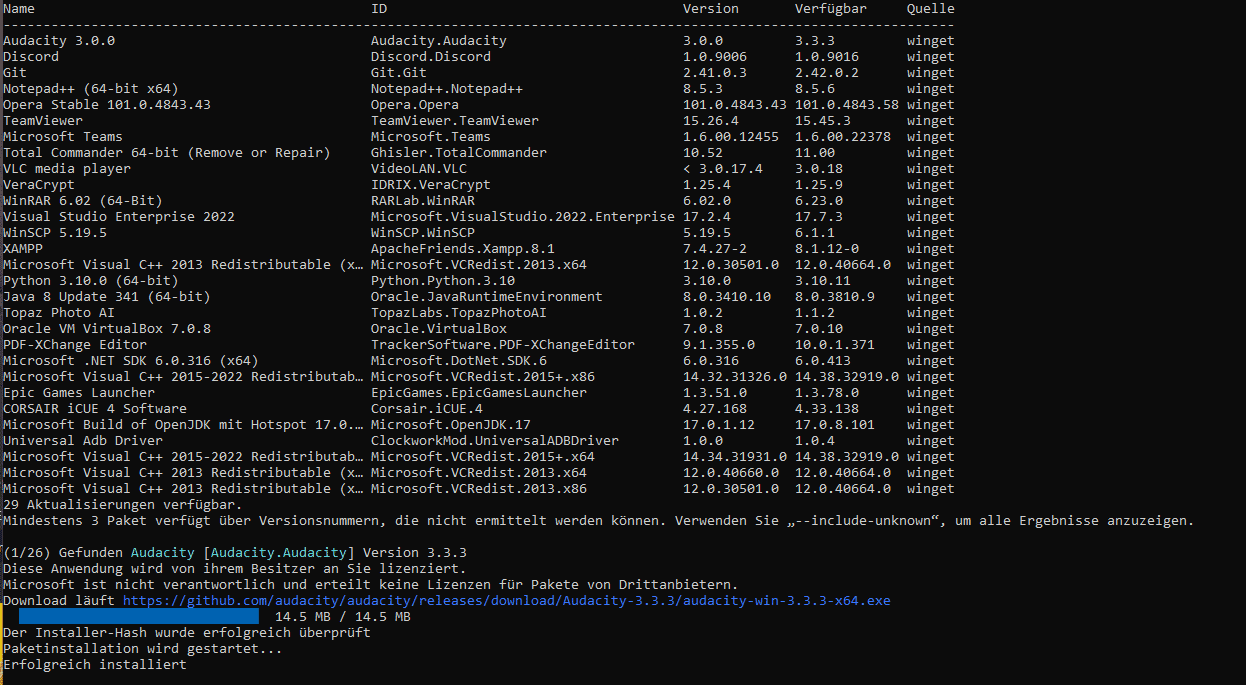Click the blue download progress bar

[x=138, y=617]
